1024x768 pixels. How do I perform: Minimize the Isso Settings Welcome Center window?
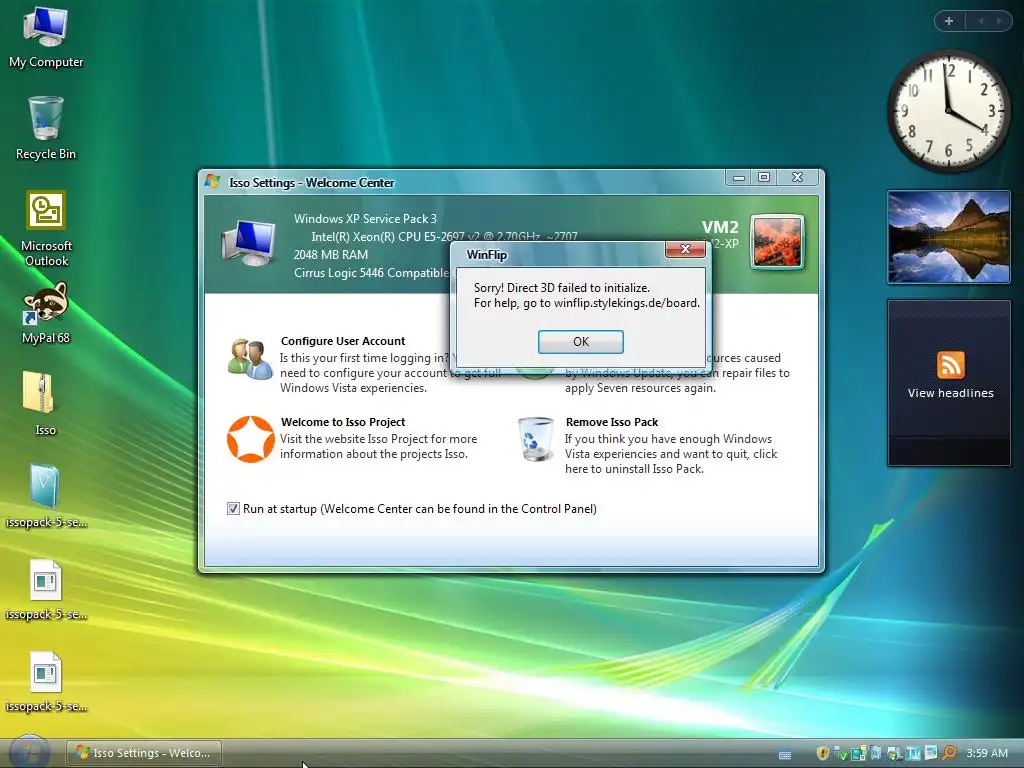[x=739, y=177]
